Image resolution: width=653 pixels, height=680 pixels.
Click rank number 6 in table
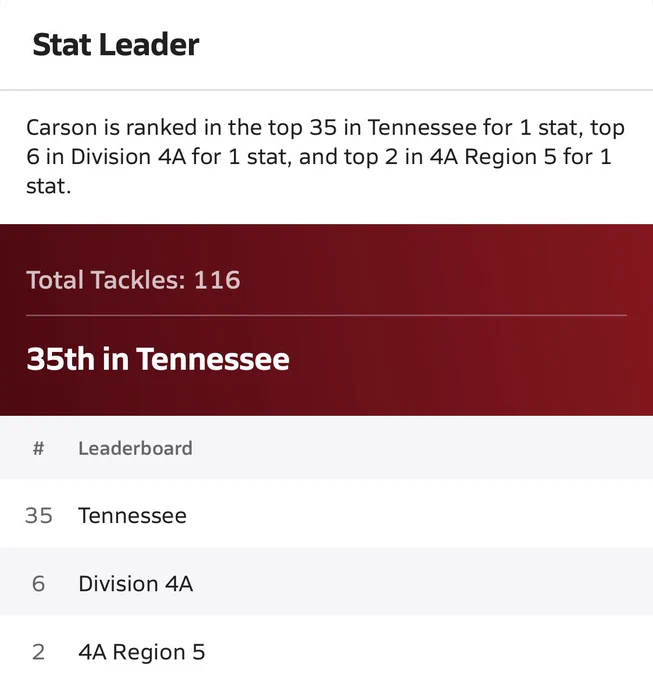tap(38, 584)
